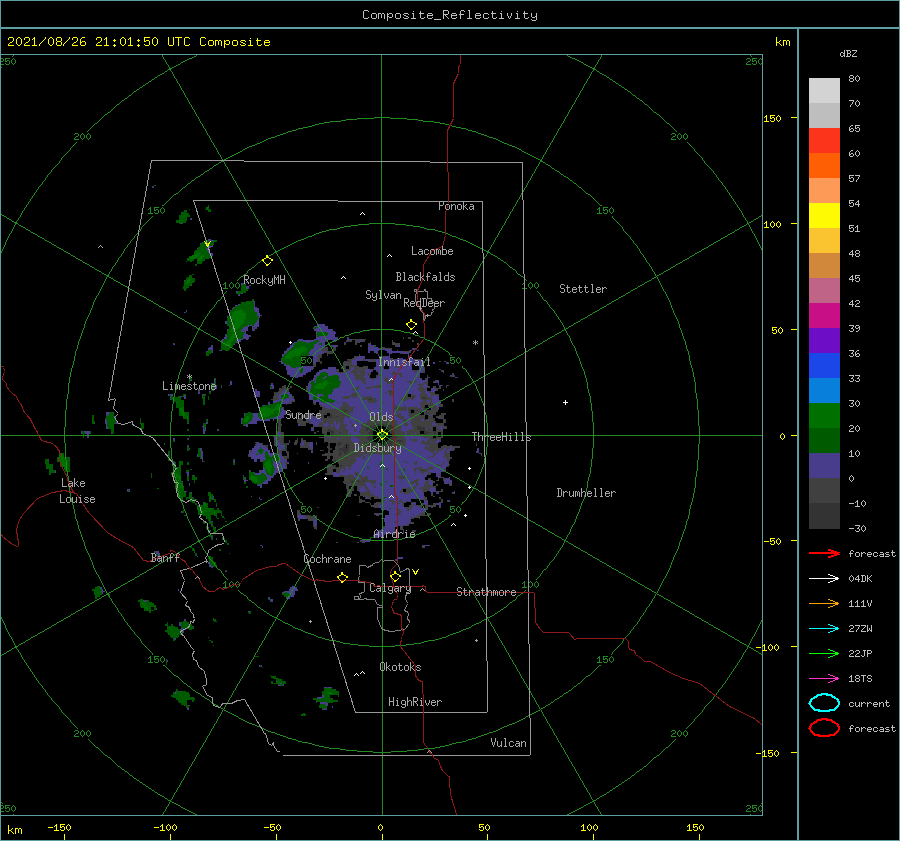Select the bright yellow 51-54 dBZ swatch
The image size is (900, 841).
(x=824, y=216)
